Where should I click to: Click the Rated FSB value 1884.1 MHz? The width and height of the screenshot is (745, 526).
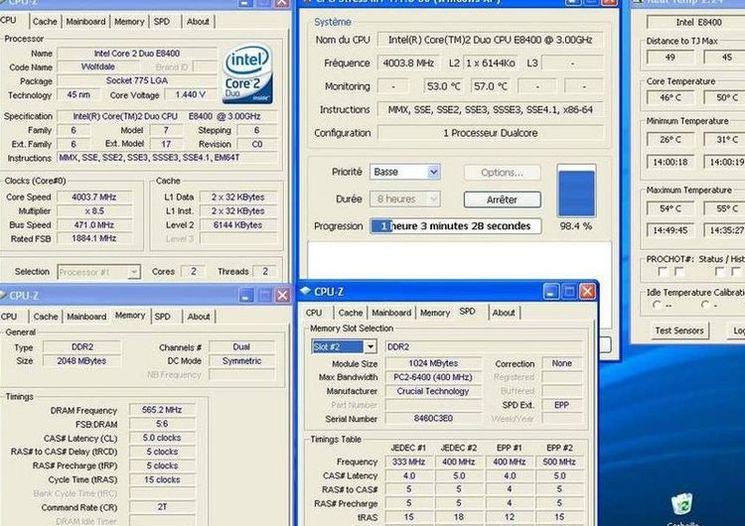click(x=94, y=239)
